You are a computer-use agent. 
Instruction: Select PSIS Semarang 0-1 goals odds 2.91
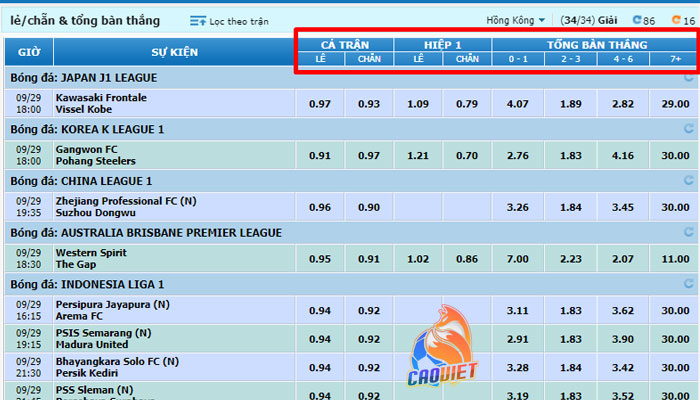(x=518, y=339)
